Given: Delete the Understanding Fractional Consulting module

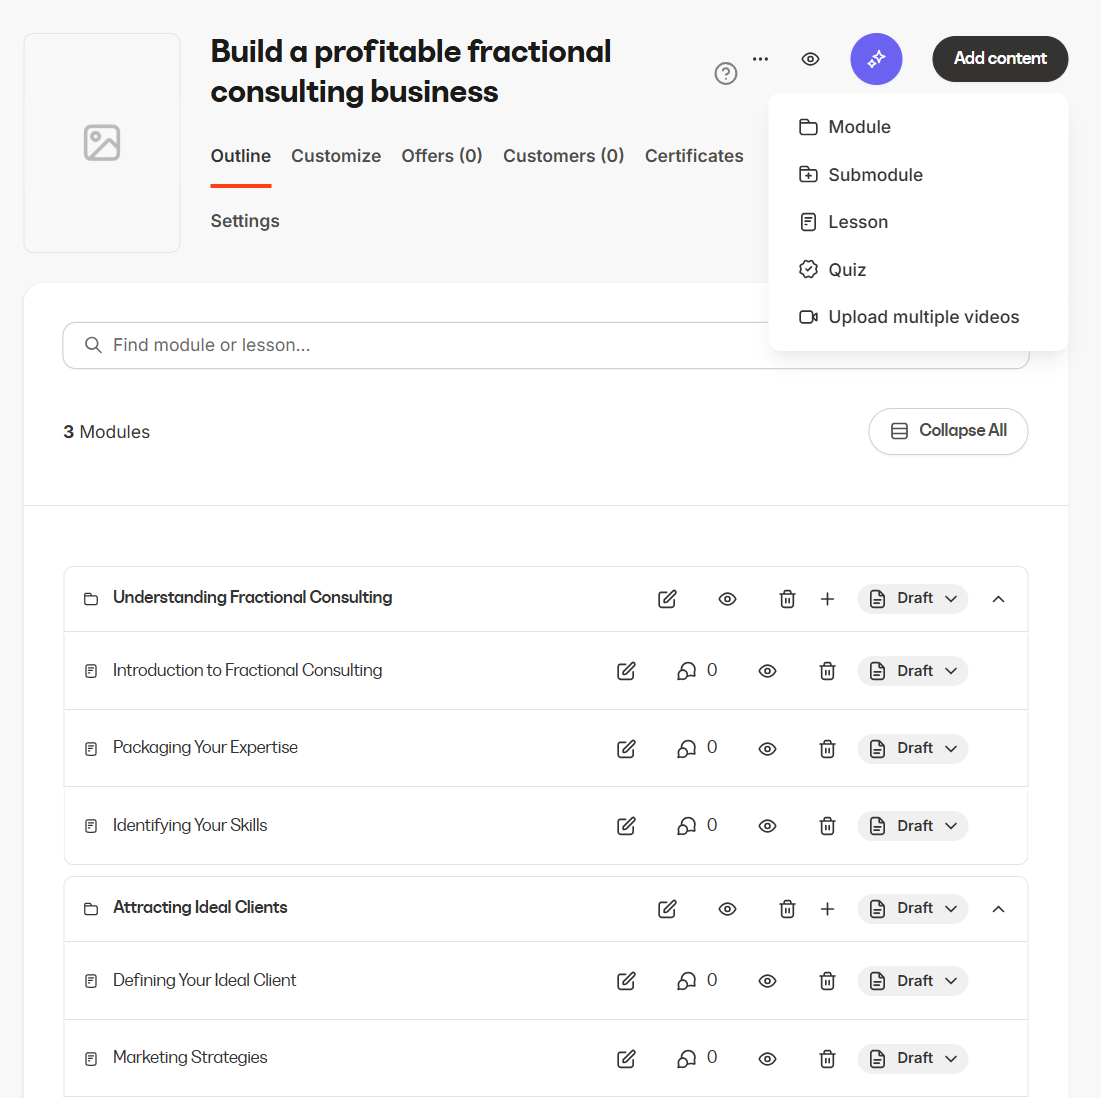Looking at the screenshot, I should (x=787, y=599).
